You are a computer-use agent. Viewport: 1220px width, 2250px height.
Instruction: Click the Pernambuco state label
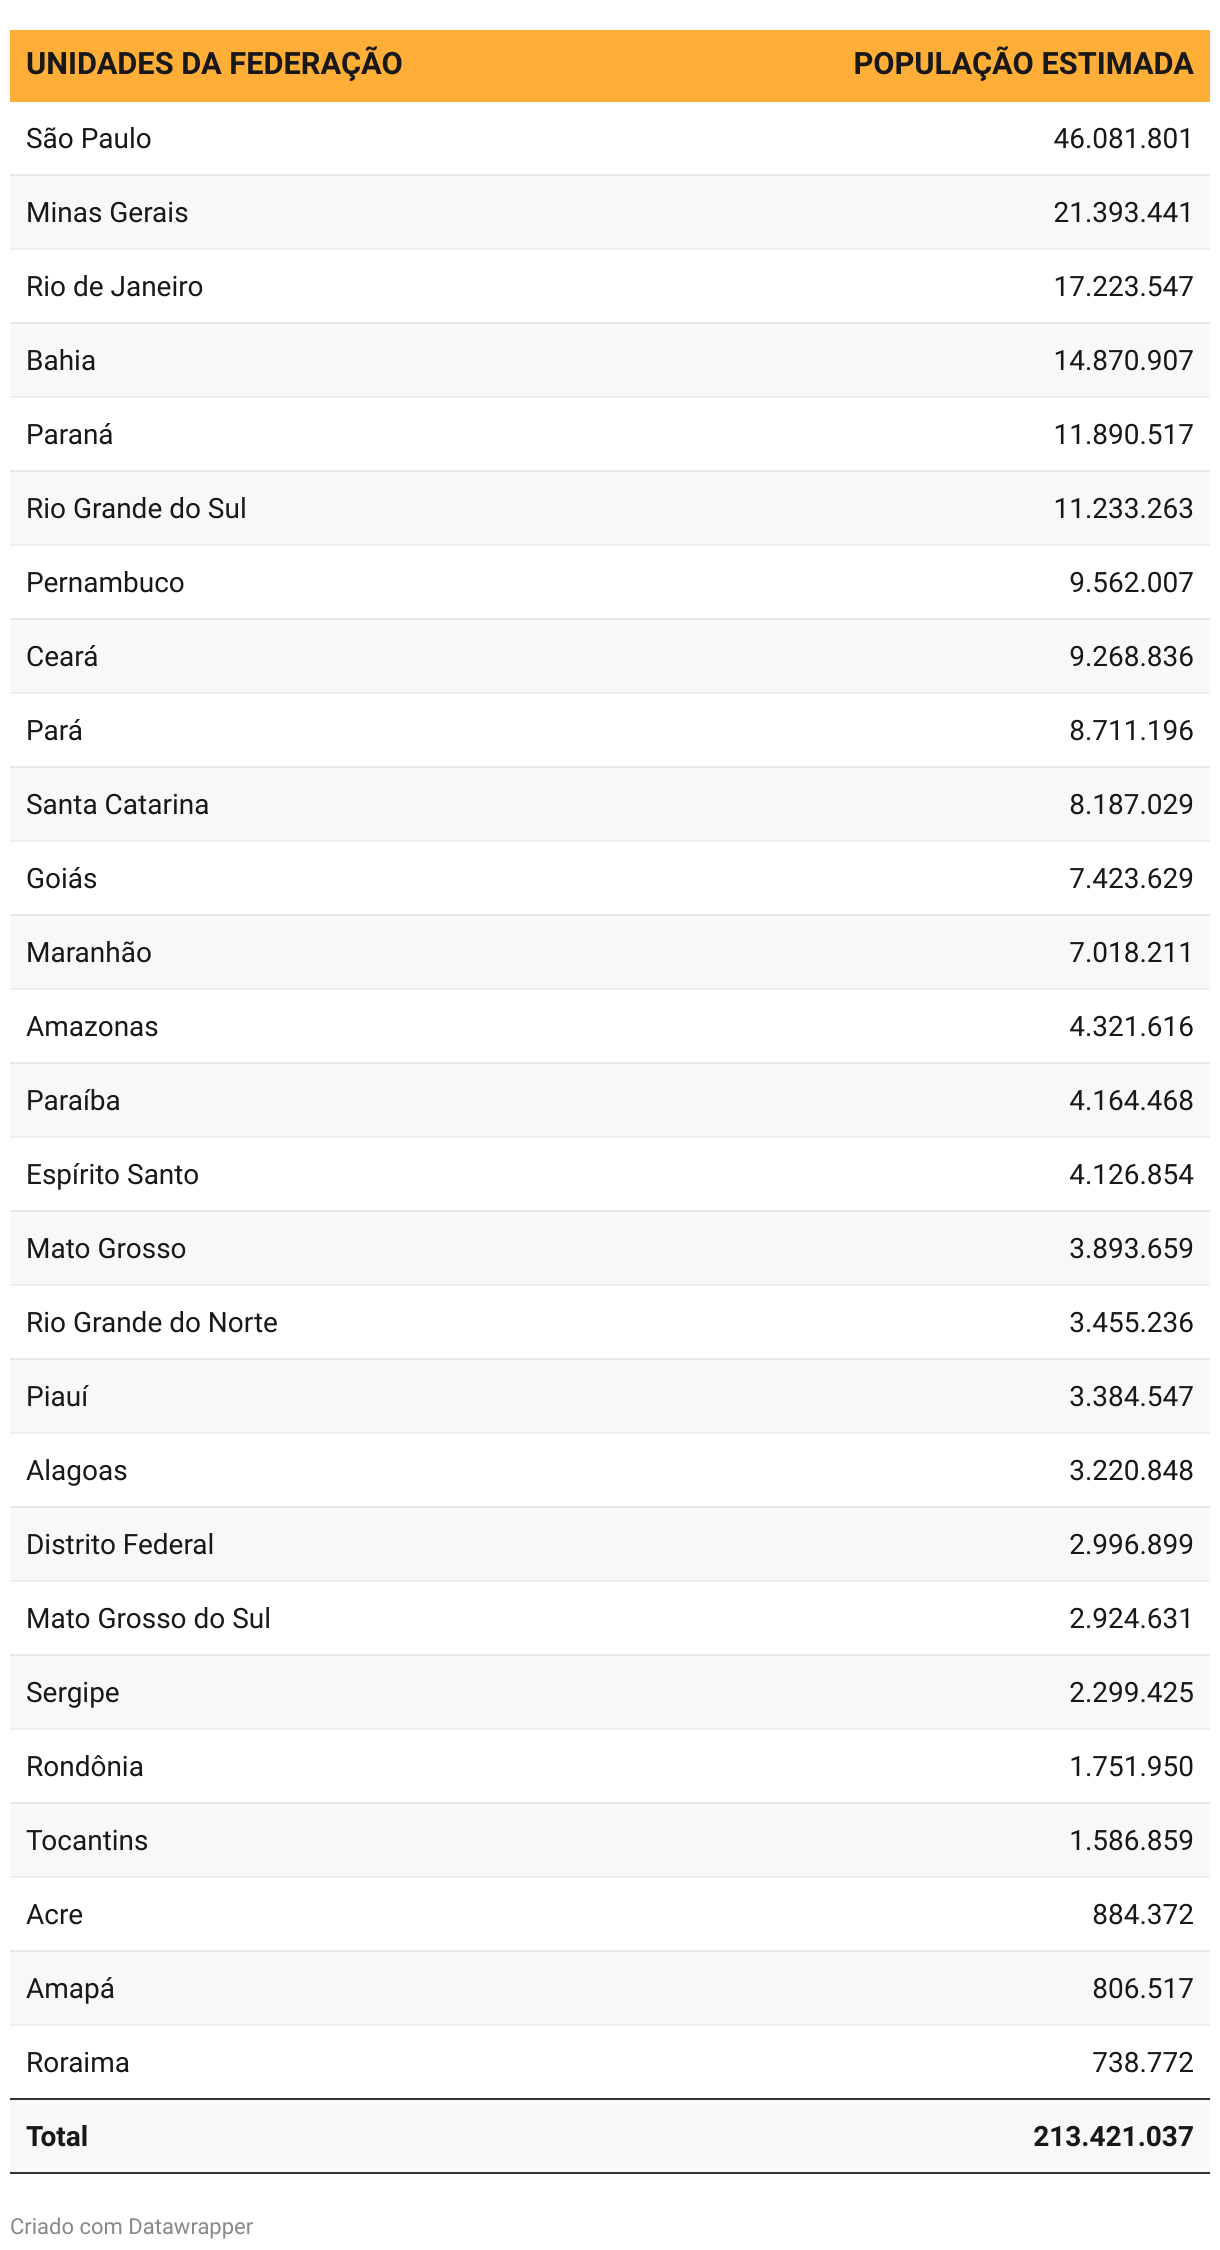coord(105,583)
